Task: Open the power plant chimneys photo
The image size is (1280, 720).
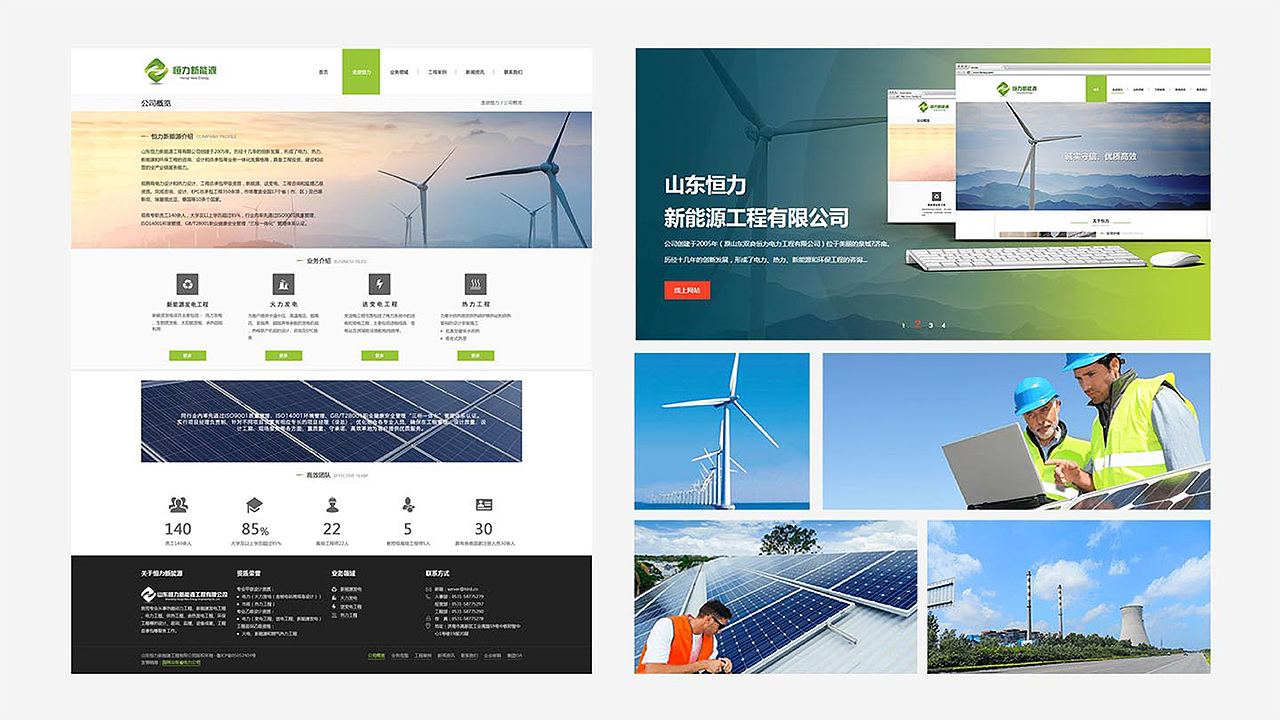Action: (x=1068, y=596)
